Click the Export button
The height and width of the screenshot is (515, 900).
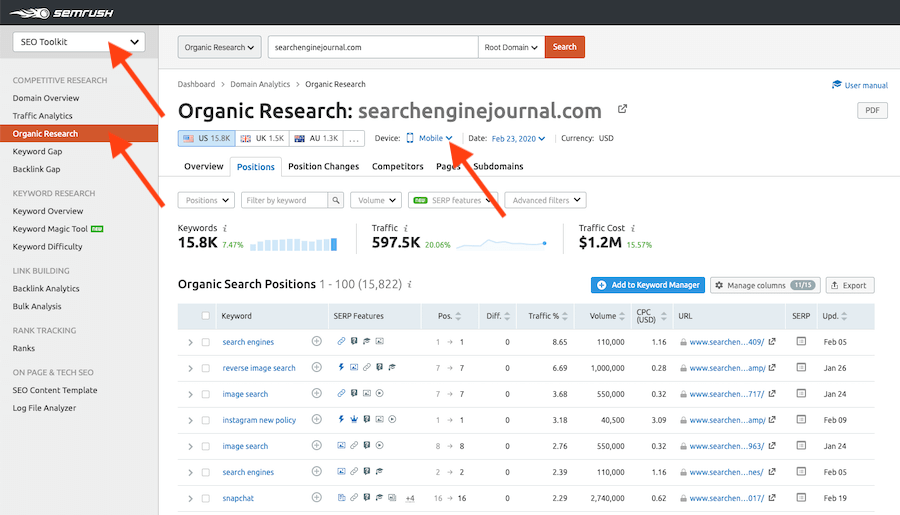pyautogui.click(x=849, y=285)
